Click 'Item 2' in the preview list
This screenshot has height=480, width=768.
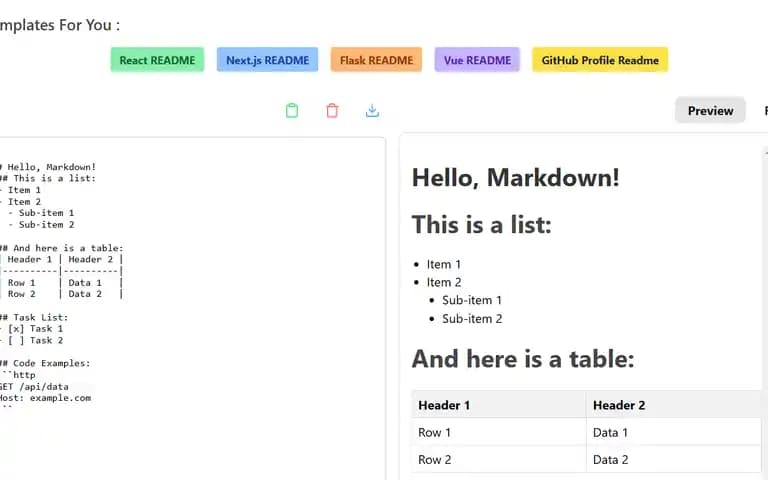444,283
